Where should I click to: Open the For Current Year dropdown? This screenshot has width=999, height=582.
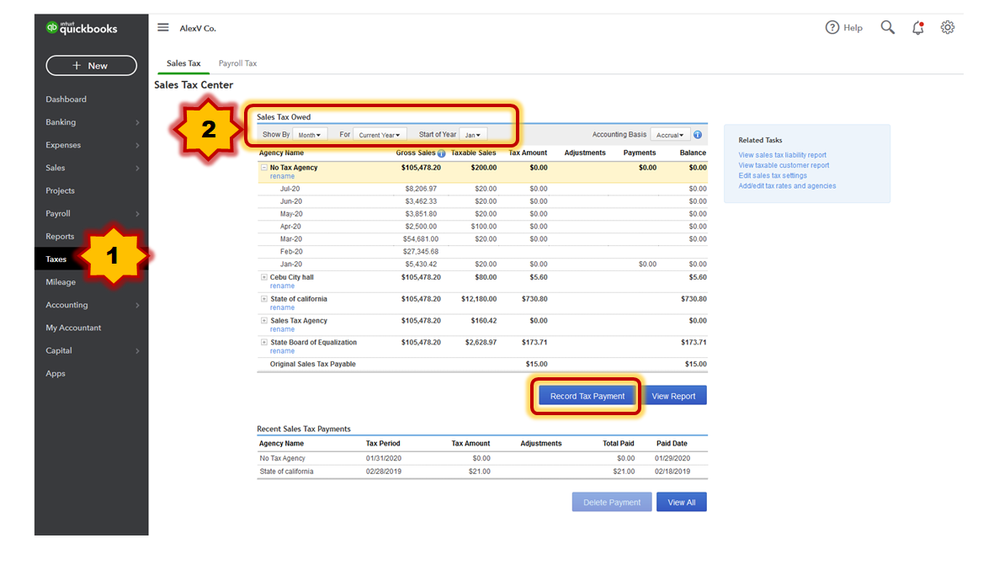click(379, 135)
